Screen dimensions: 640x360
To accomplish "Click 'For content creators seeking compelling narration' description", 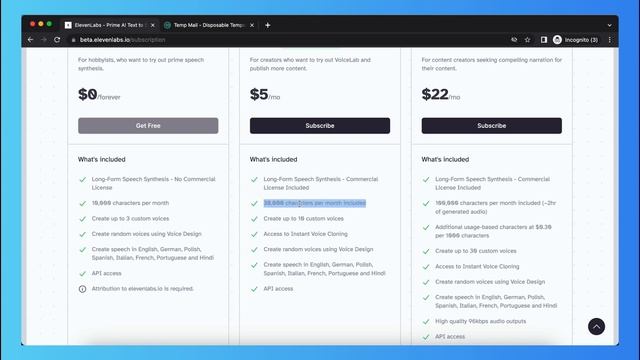I will click(x=491, y=64).
